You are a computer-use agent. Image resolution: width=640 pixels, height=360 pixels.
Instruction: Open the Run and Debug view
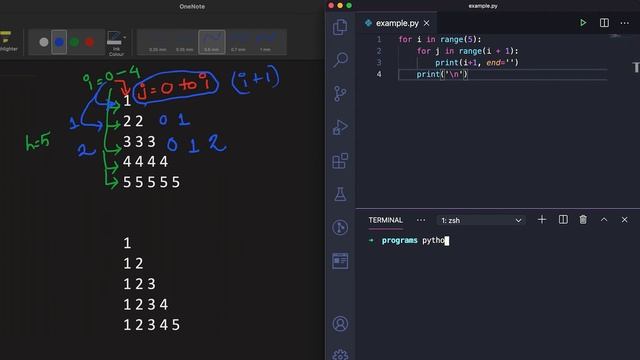pos(340,127)
